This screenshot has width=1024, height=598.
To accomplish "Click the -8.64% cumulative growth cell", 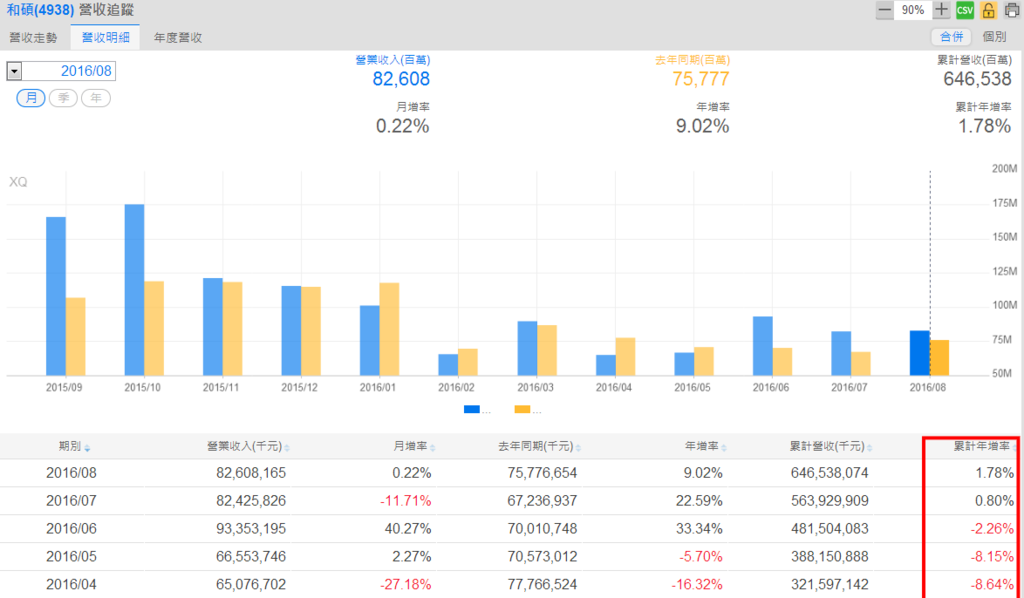I will pos(992,584).
